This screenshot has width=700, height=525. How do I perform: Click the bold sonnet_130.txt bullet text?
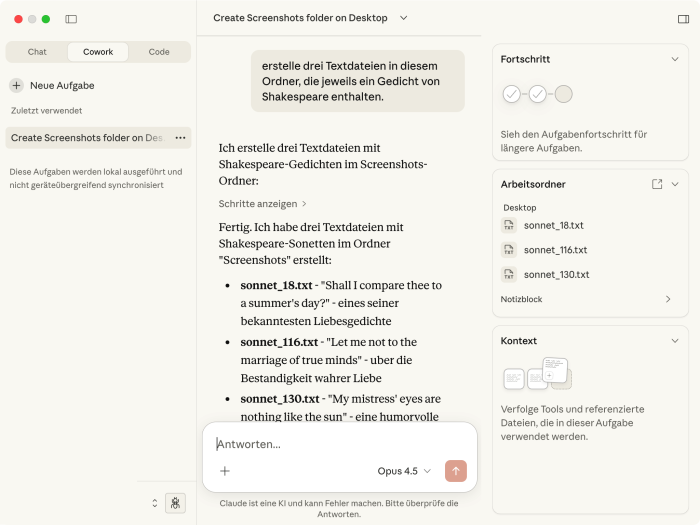point(280,399)
